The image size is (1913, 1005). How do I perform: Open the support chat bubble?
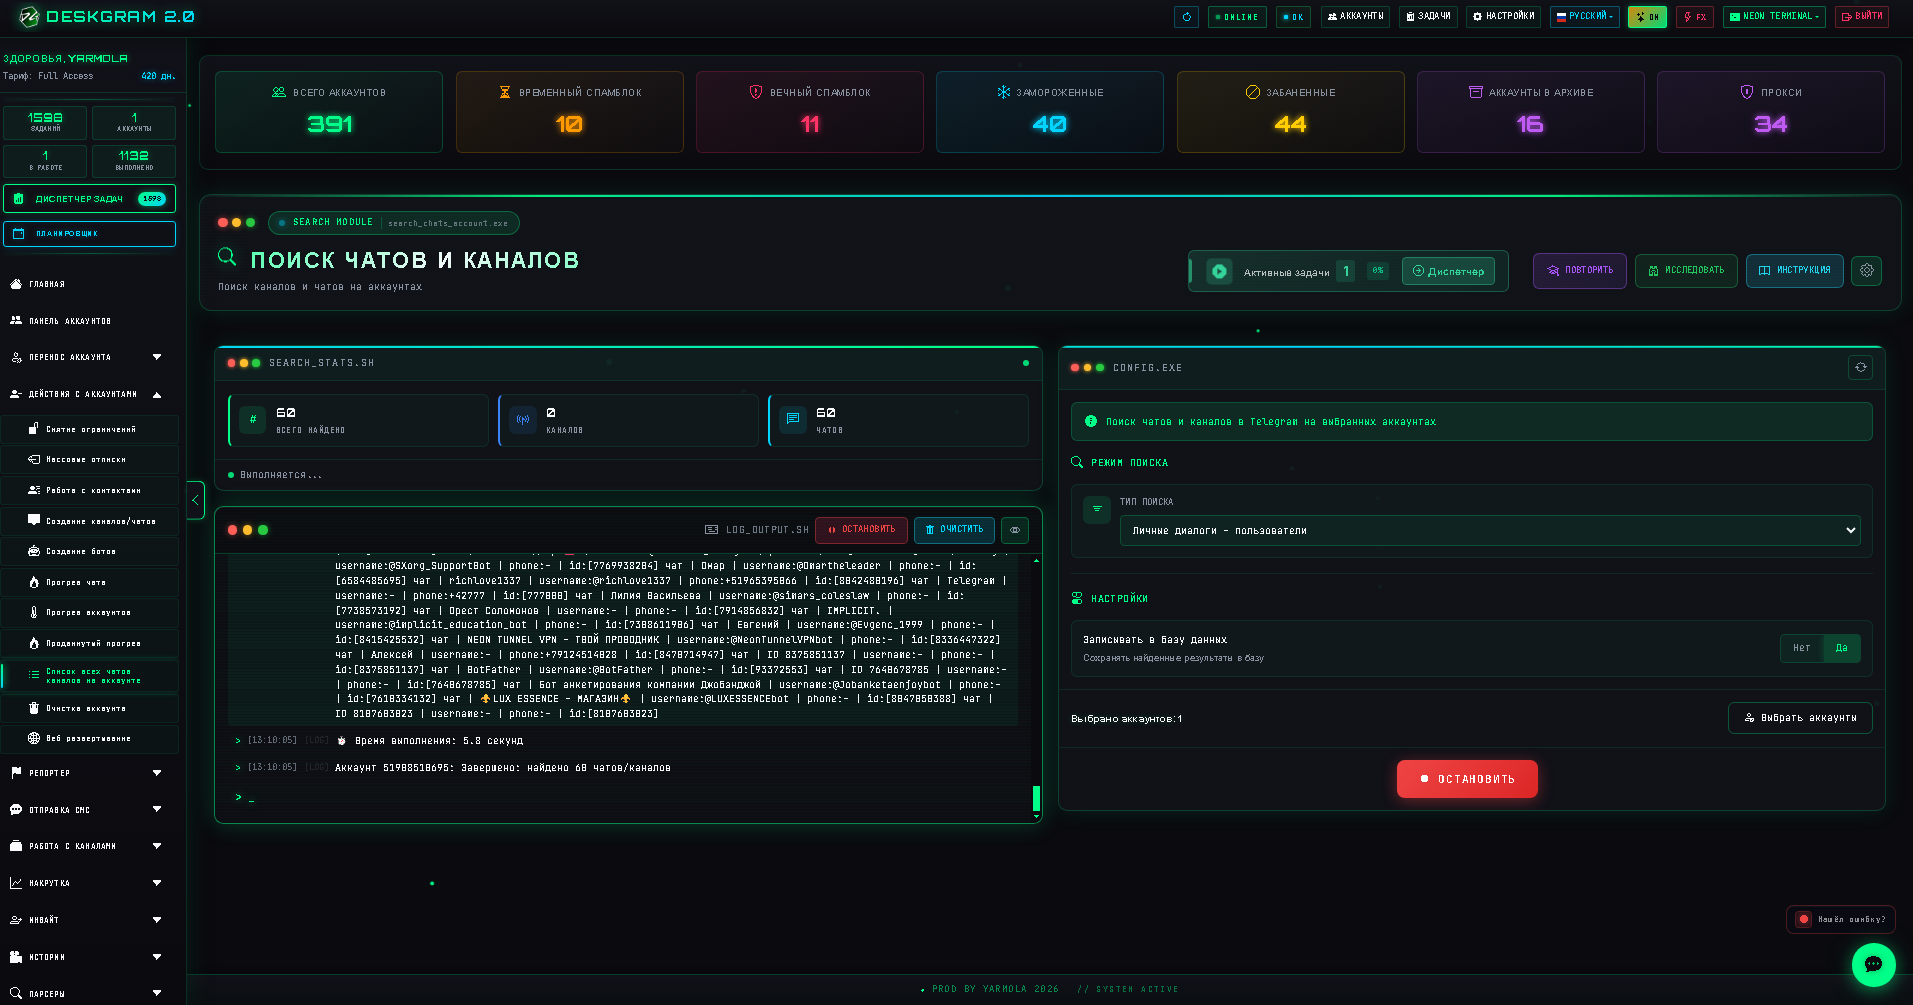(x=1873, y=965)
